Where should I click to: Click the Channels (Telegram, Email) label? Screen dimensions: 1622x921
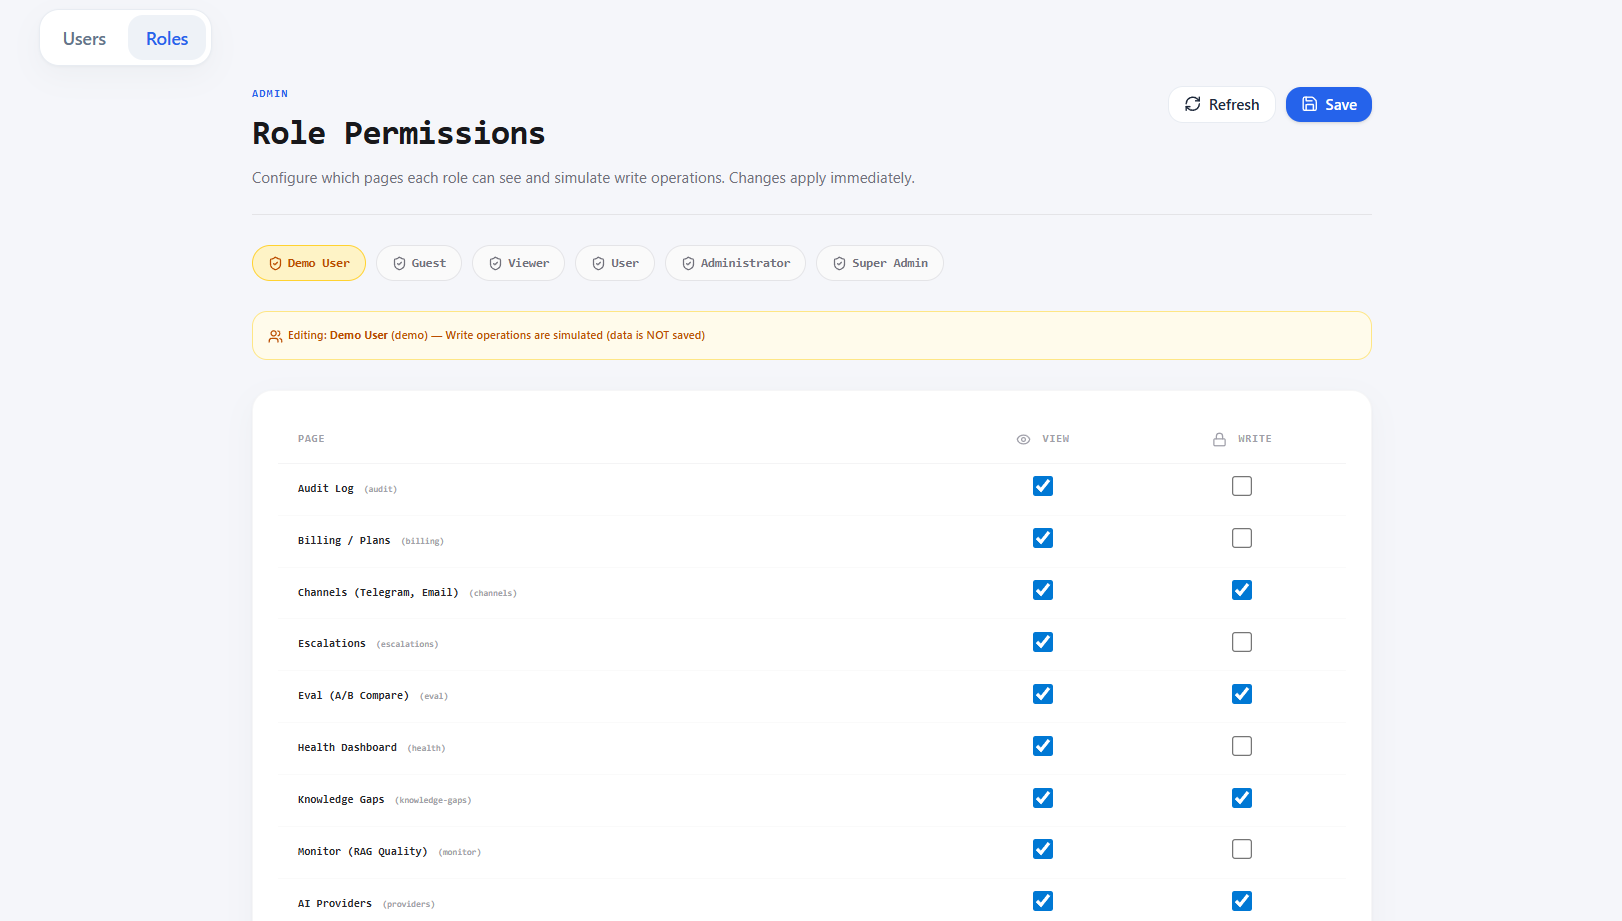pos(378,593)
